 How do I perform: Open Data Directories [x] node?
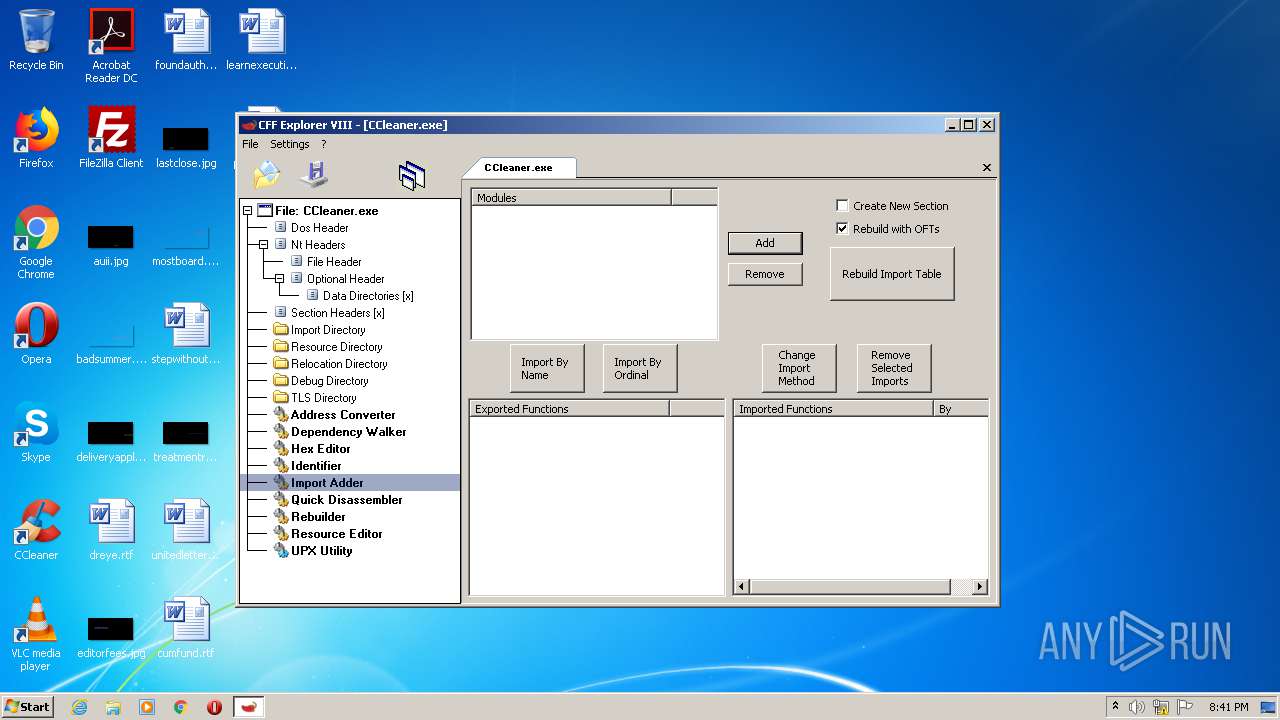coord(368,296)
